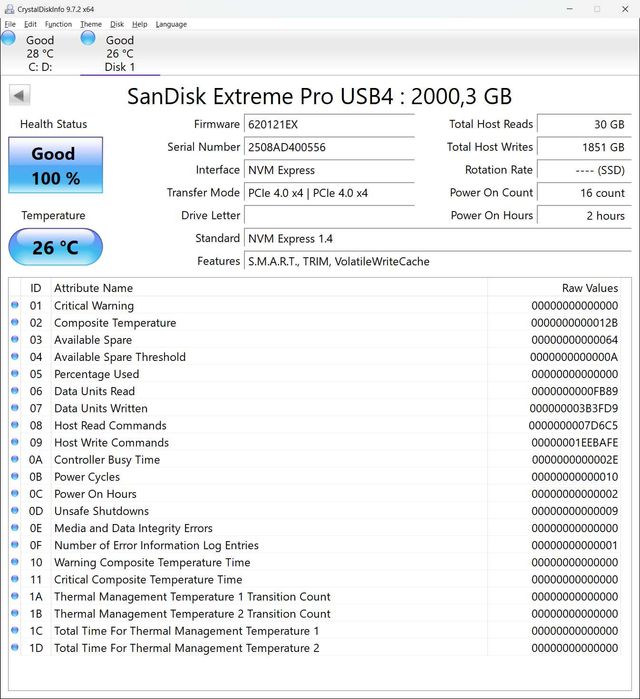This screenshot has width=640, height=699.
Task: Click the status dot beside Critical Warning
Action: pos(15,305)
